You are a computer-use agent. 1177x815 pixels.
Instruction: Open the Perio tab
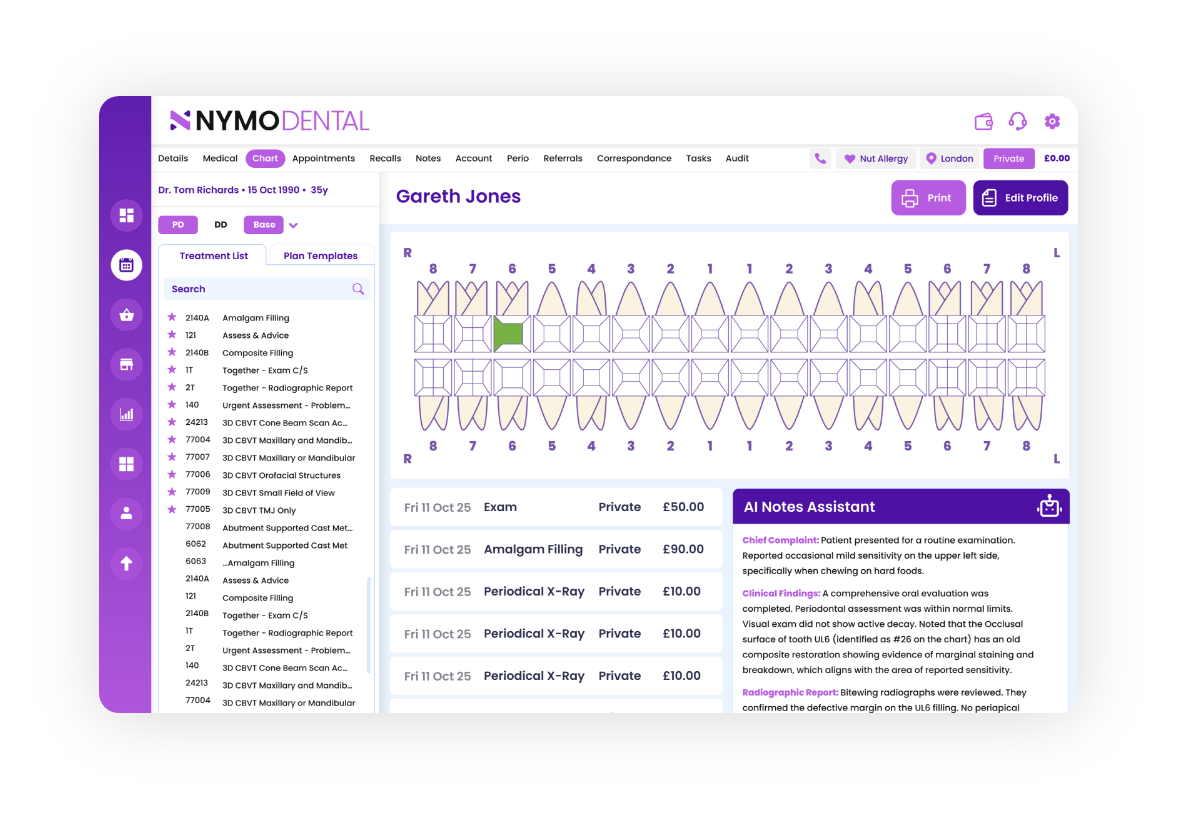518,158
